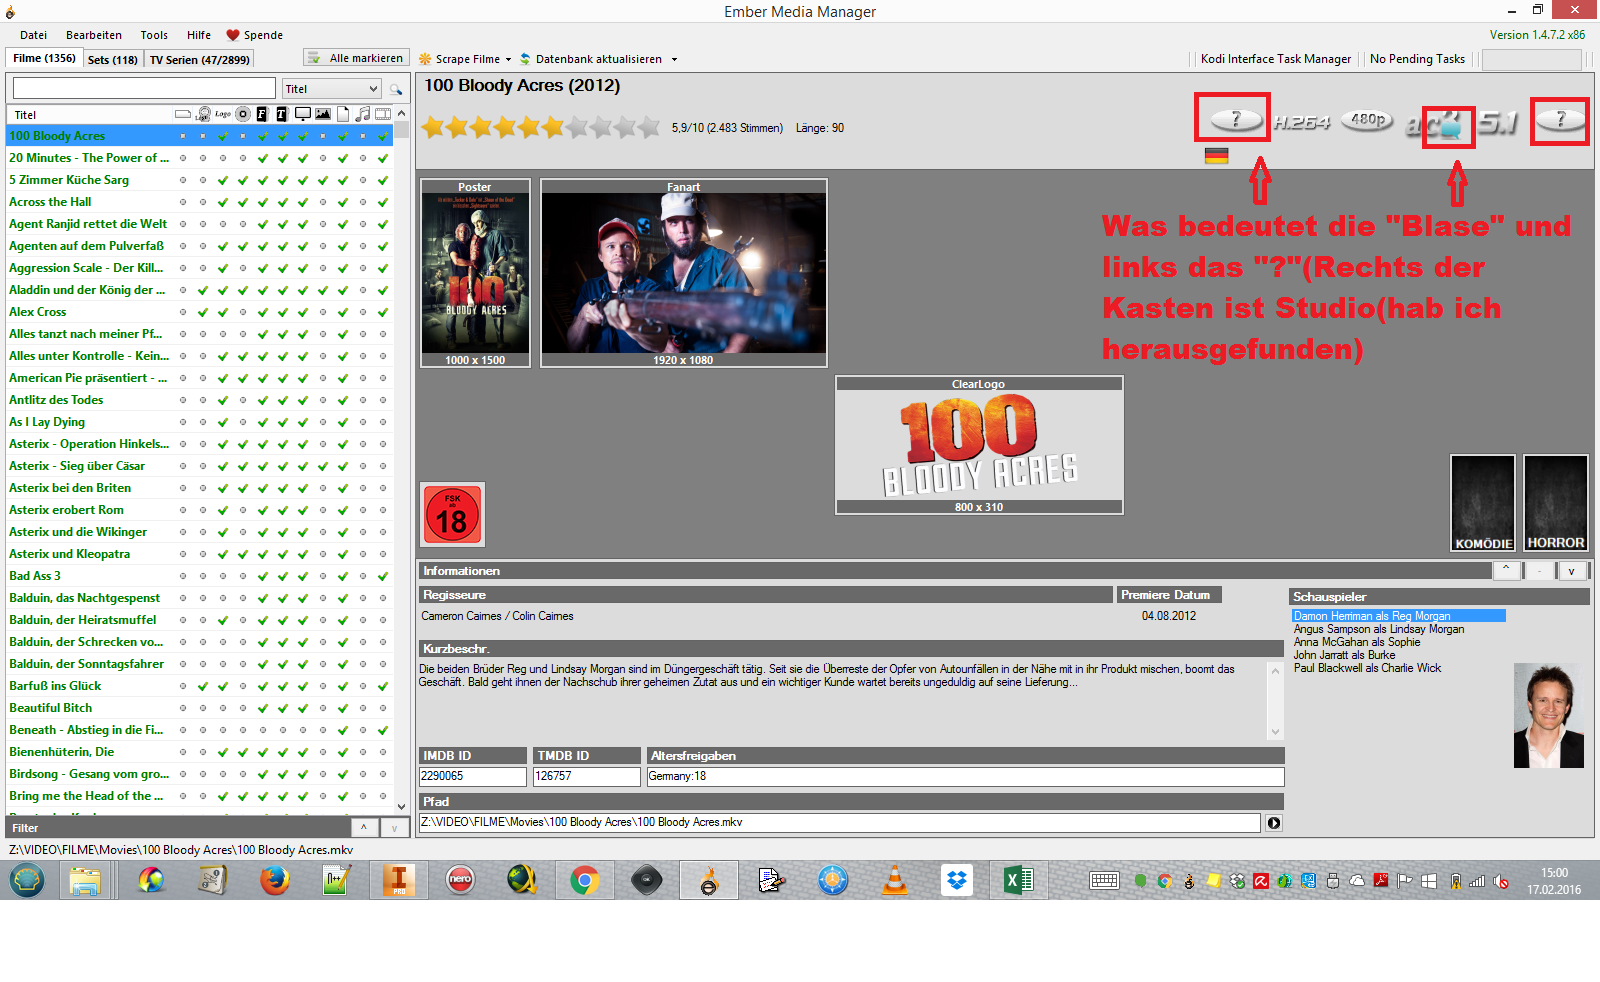1600x982 pixels.
Task: Click Datenbank aktualisieren button
Action: click(x=590, y=59)
